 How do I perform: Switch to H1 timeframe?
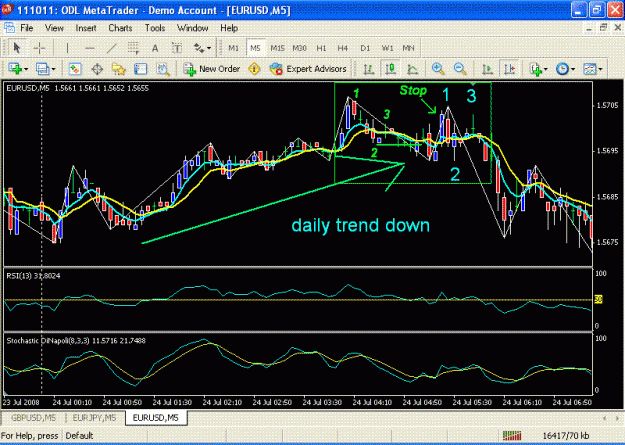point(321,48)
